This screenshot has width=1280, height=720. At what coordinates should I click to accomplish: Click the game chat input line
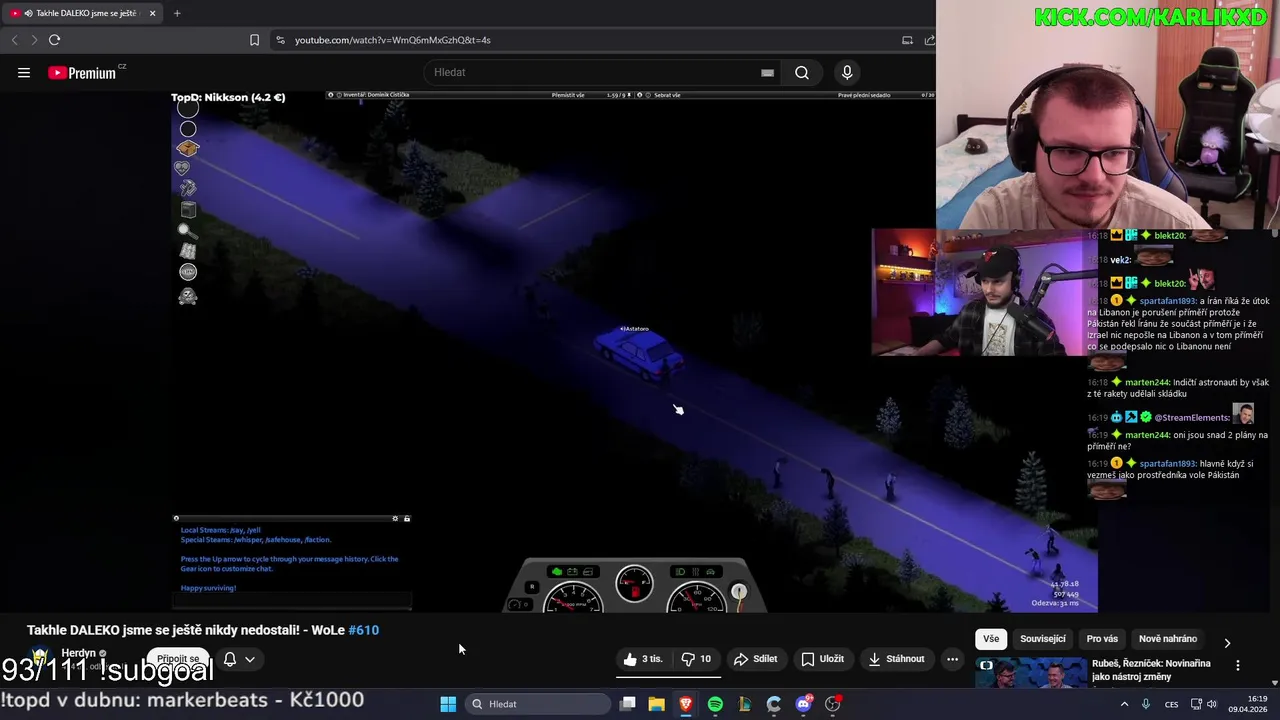pyautogui.click(x=292, y=601)
